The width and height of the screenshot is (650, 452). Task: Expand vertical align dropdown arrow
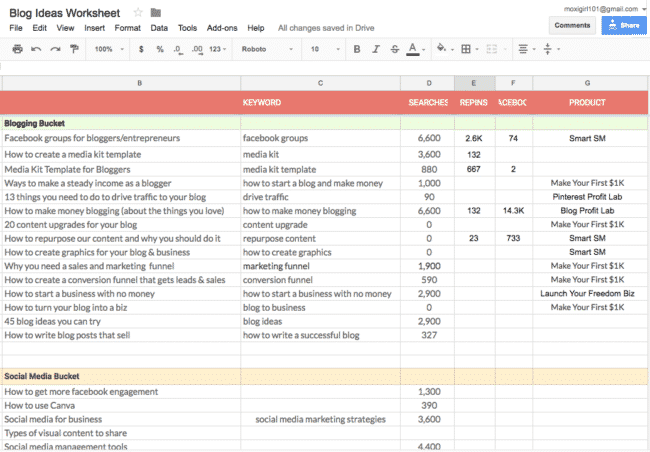(x=558, y=49)
